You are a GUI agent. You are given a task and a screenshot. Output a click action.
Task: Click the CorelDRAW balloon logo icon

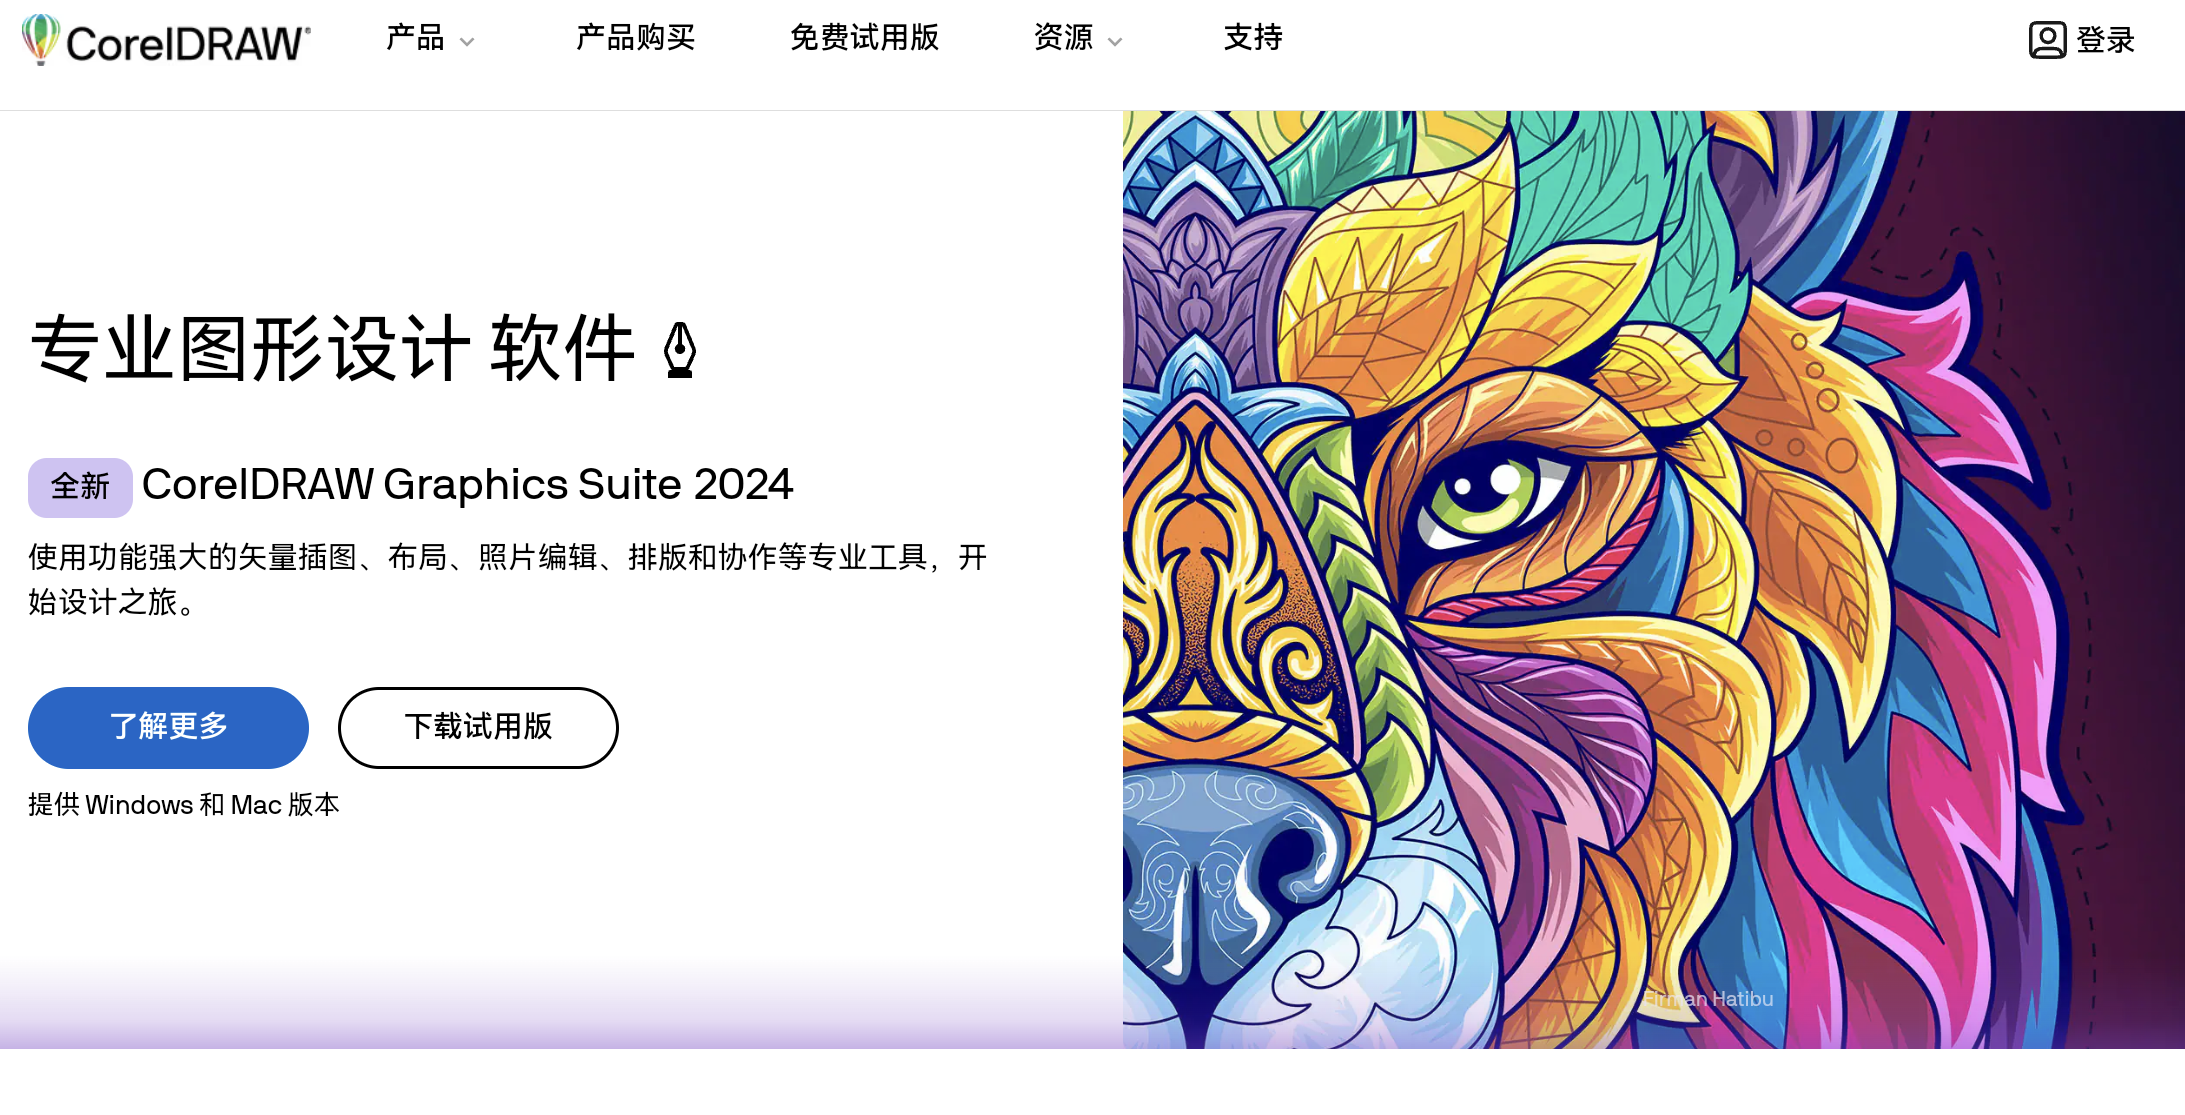coord(41,39)
